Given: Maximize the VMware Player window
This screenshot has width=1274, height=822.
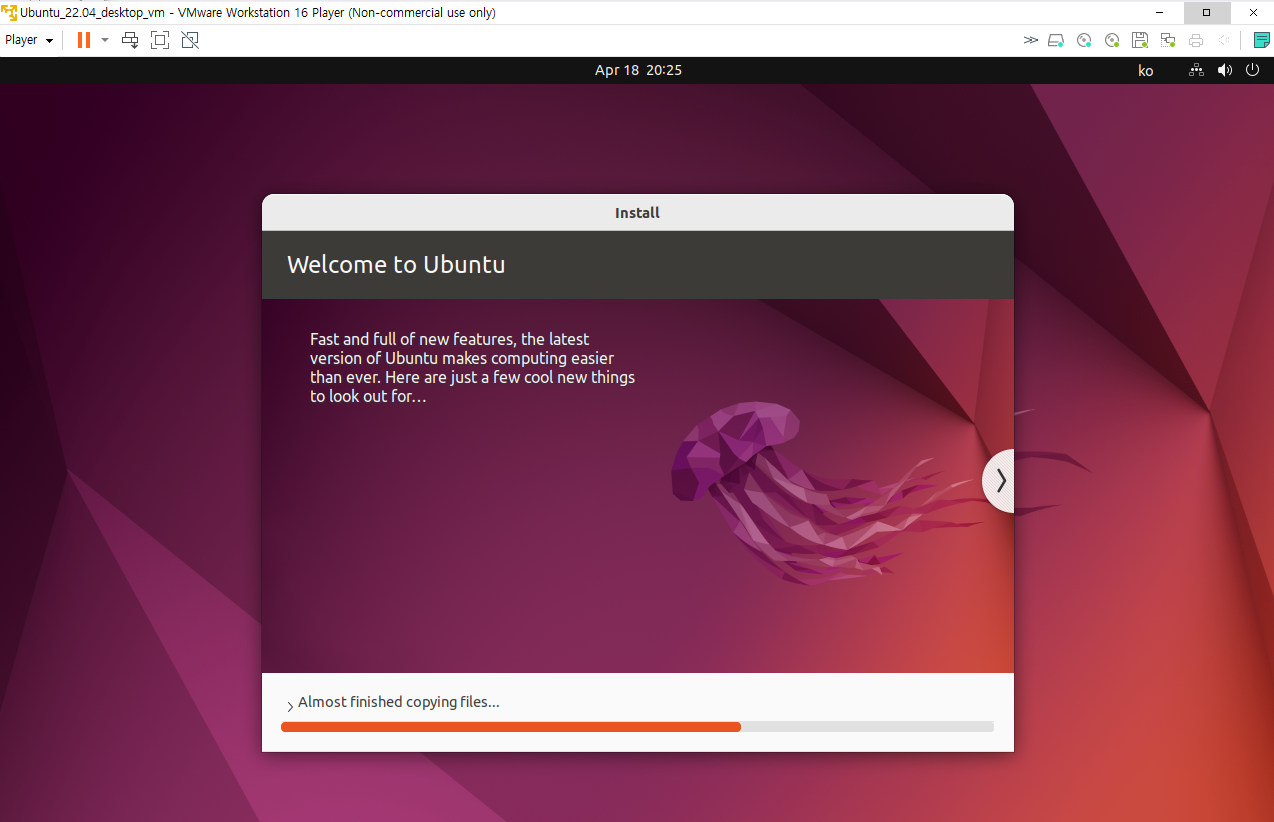Looking at the screenshot, I should (x=1206, y=12).
